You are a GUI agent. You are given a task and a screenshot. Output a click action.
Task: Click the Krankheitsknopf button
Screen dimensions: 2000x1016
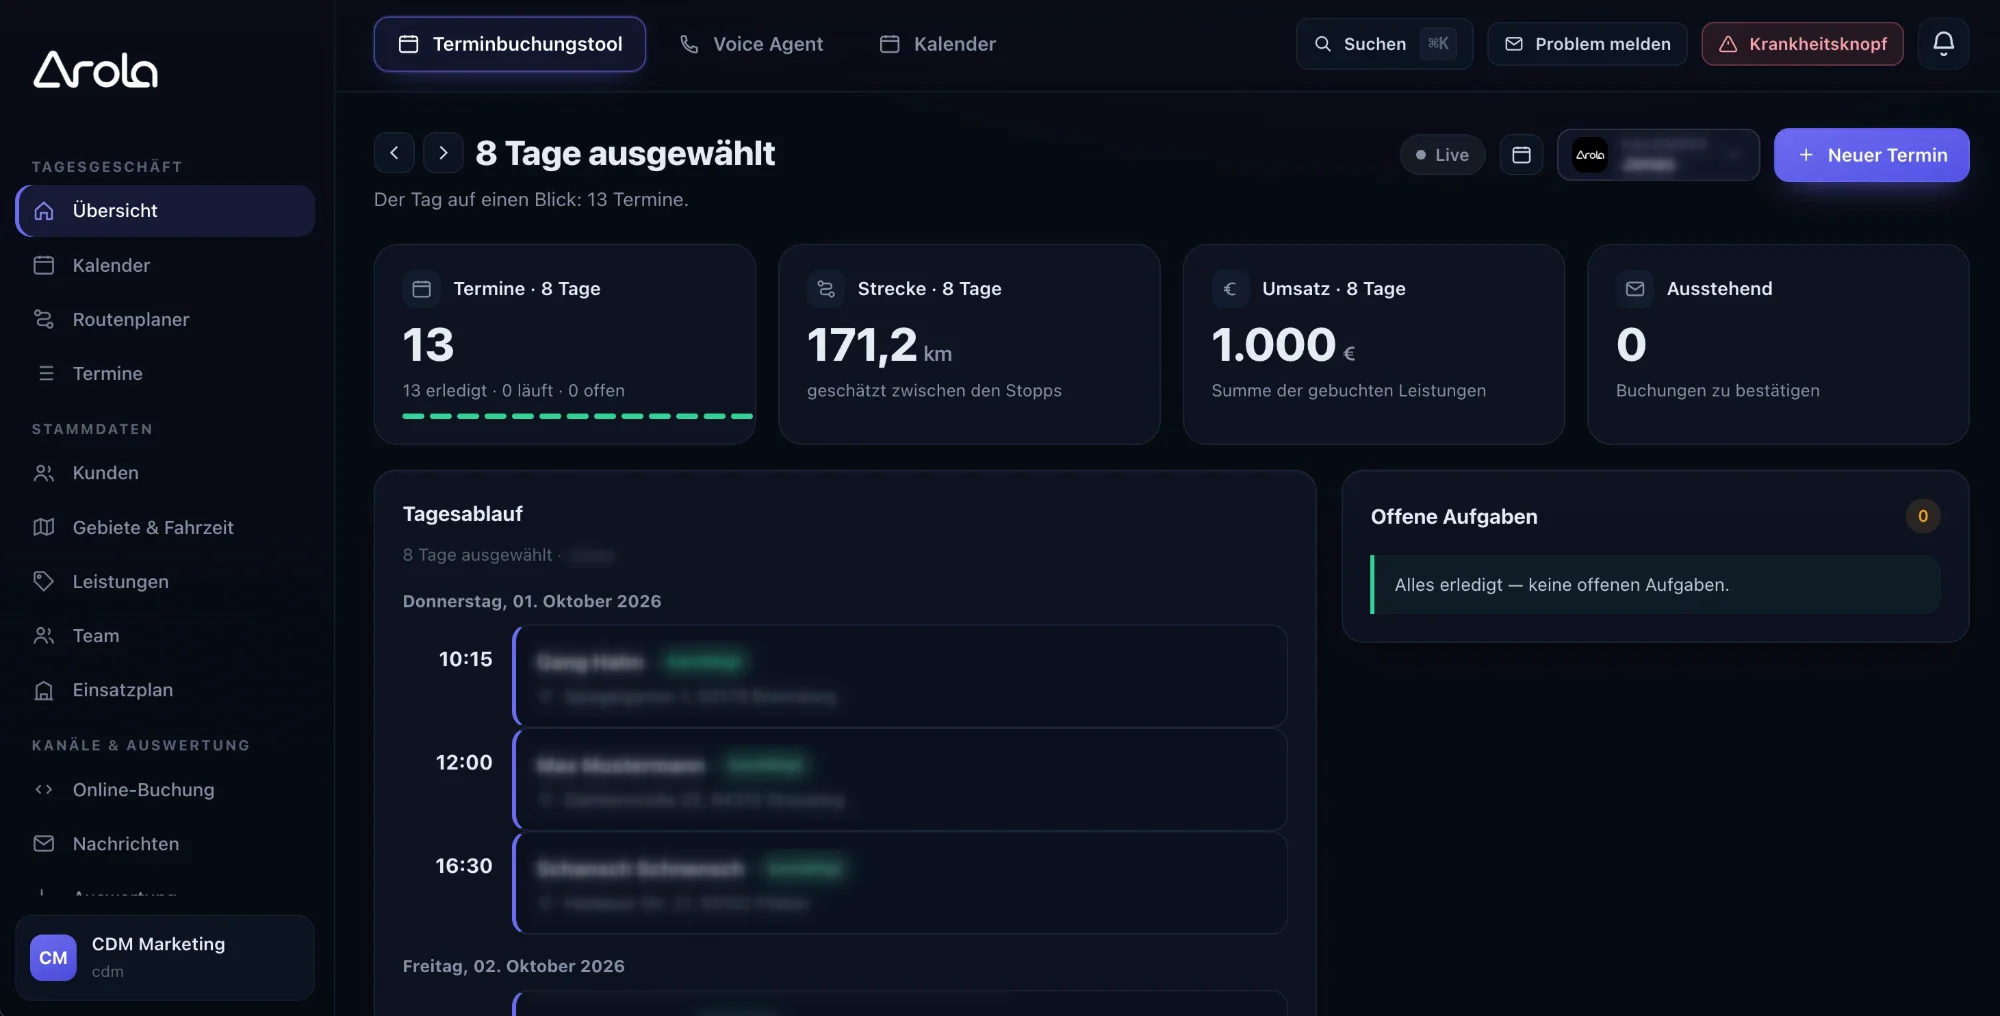click(1802, 44)
